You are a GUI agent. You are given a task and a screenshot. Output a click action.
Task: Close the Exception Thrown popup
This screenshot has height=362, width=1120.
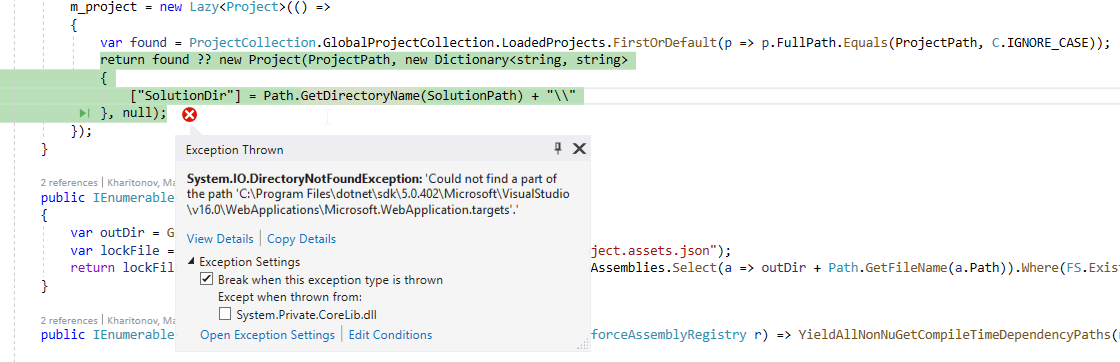click(x=579, y=149)
